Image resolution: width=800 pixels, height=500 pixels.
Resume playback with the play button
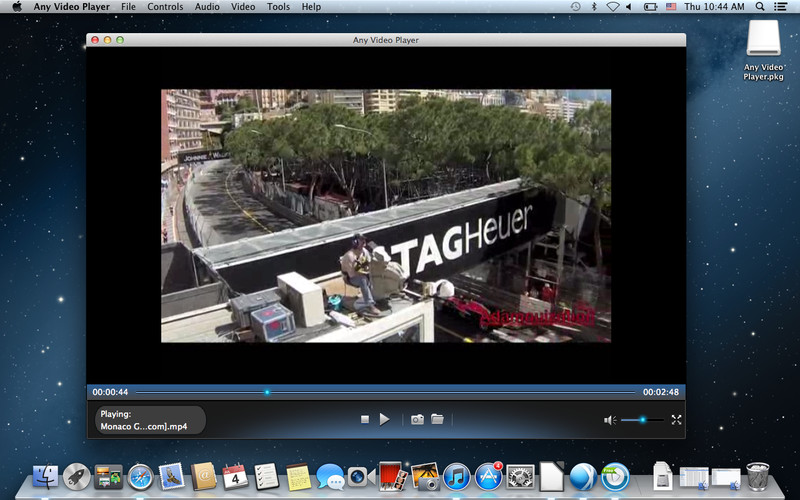pos(384,419)
